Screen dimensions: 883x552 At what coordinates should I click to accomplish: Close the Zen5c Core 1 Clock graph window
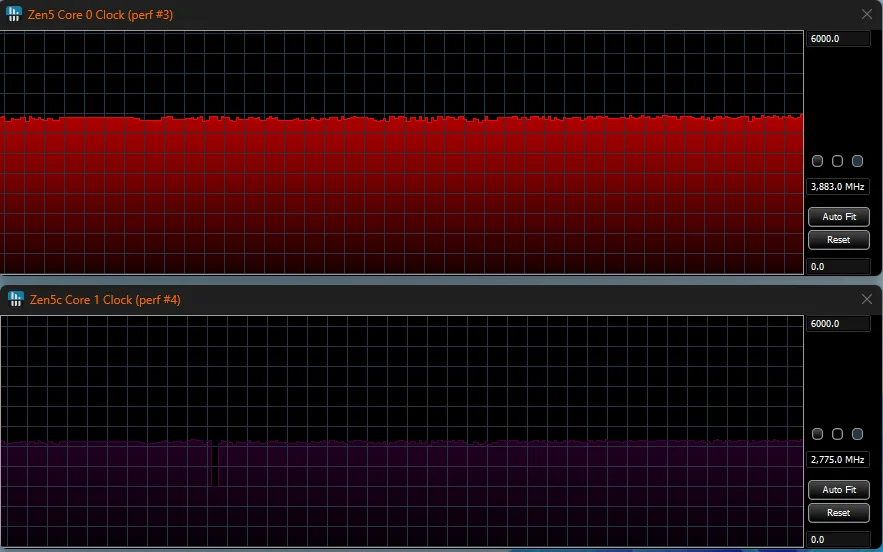(866, 299)
